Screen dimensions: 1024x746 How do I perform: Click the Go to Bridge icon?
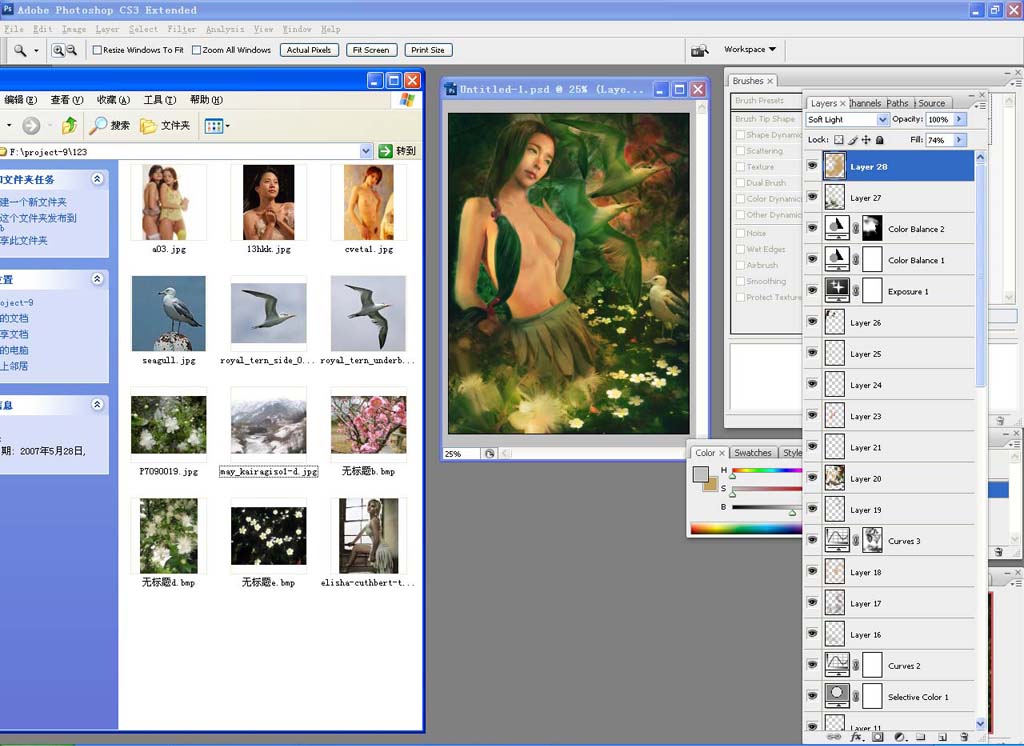(699, 50)
